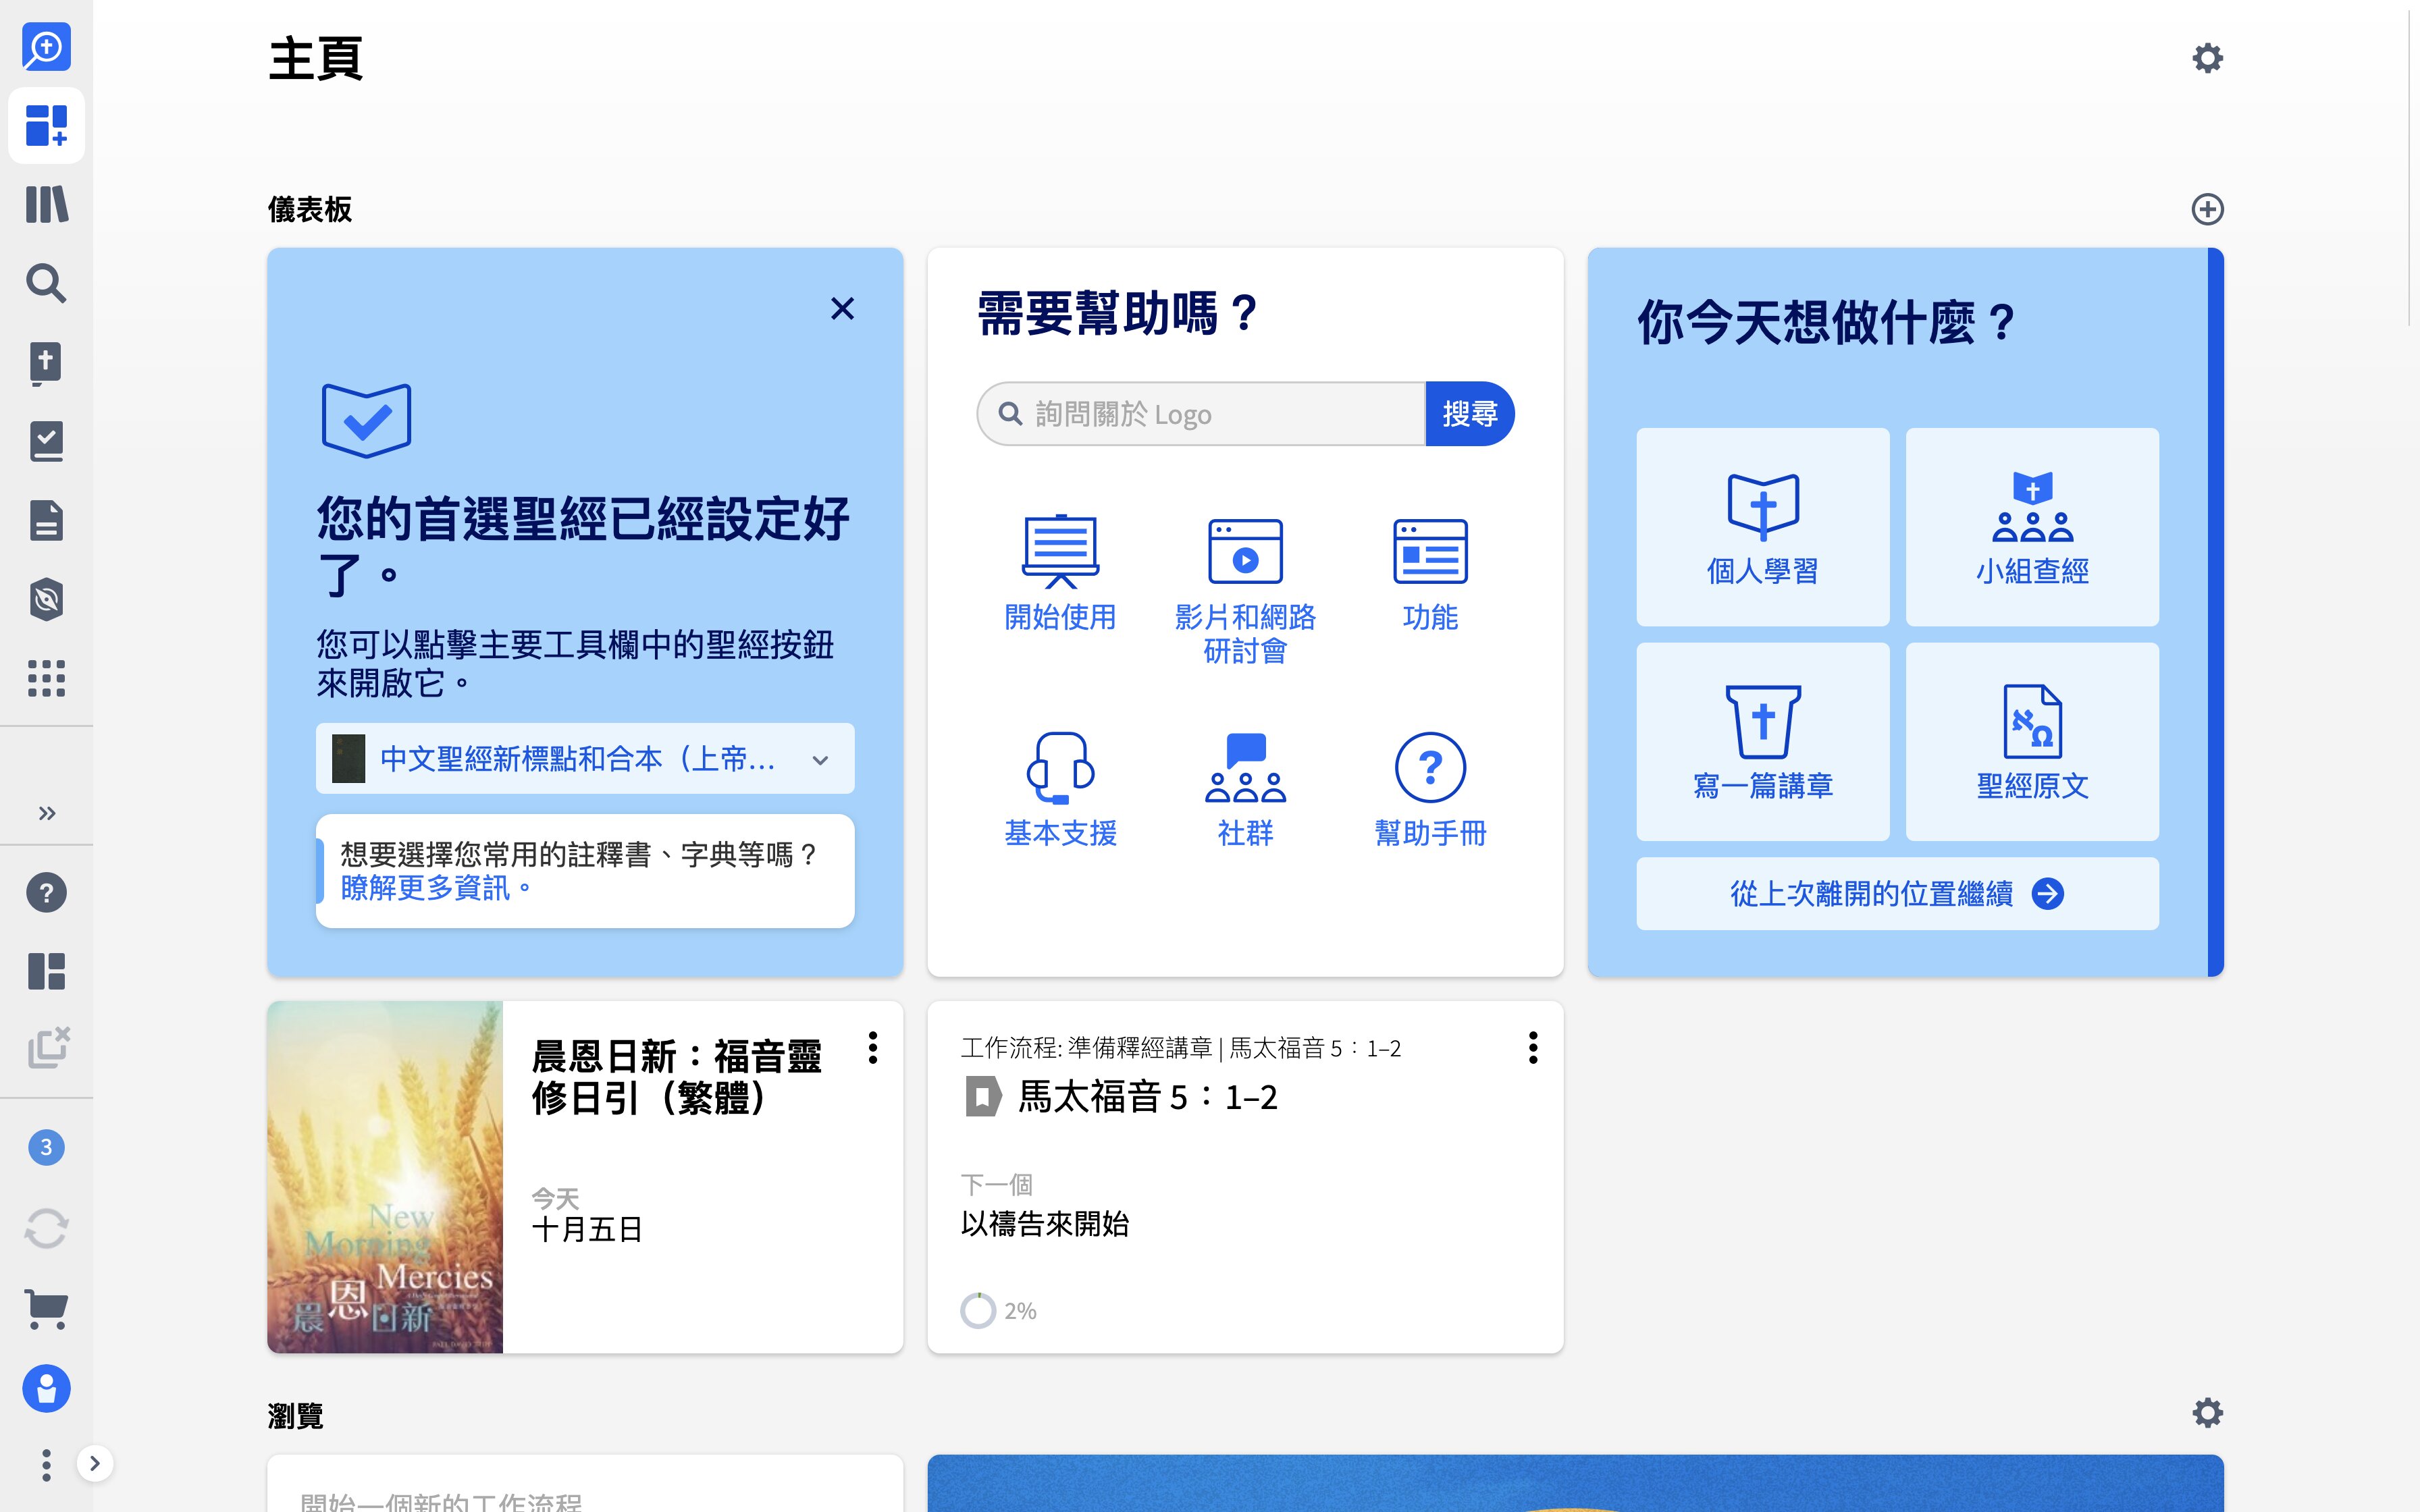Open the Bible icon in the sidebar

click(x=46, y=362)
